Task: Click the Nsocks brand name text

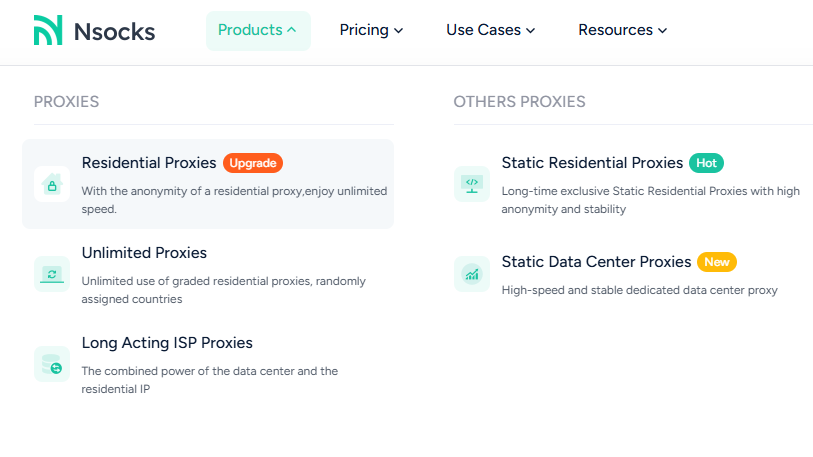Action: tap(114, 31)
